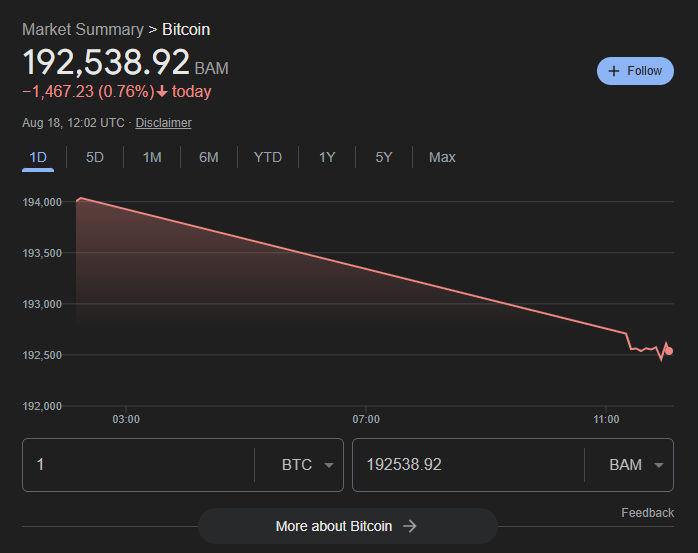Switch to the 1M time range tab

[x=152, y=157]
